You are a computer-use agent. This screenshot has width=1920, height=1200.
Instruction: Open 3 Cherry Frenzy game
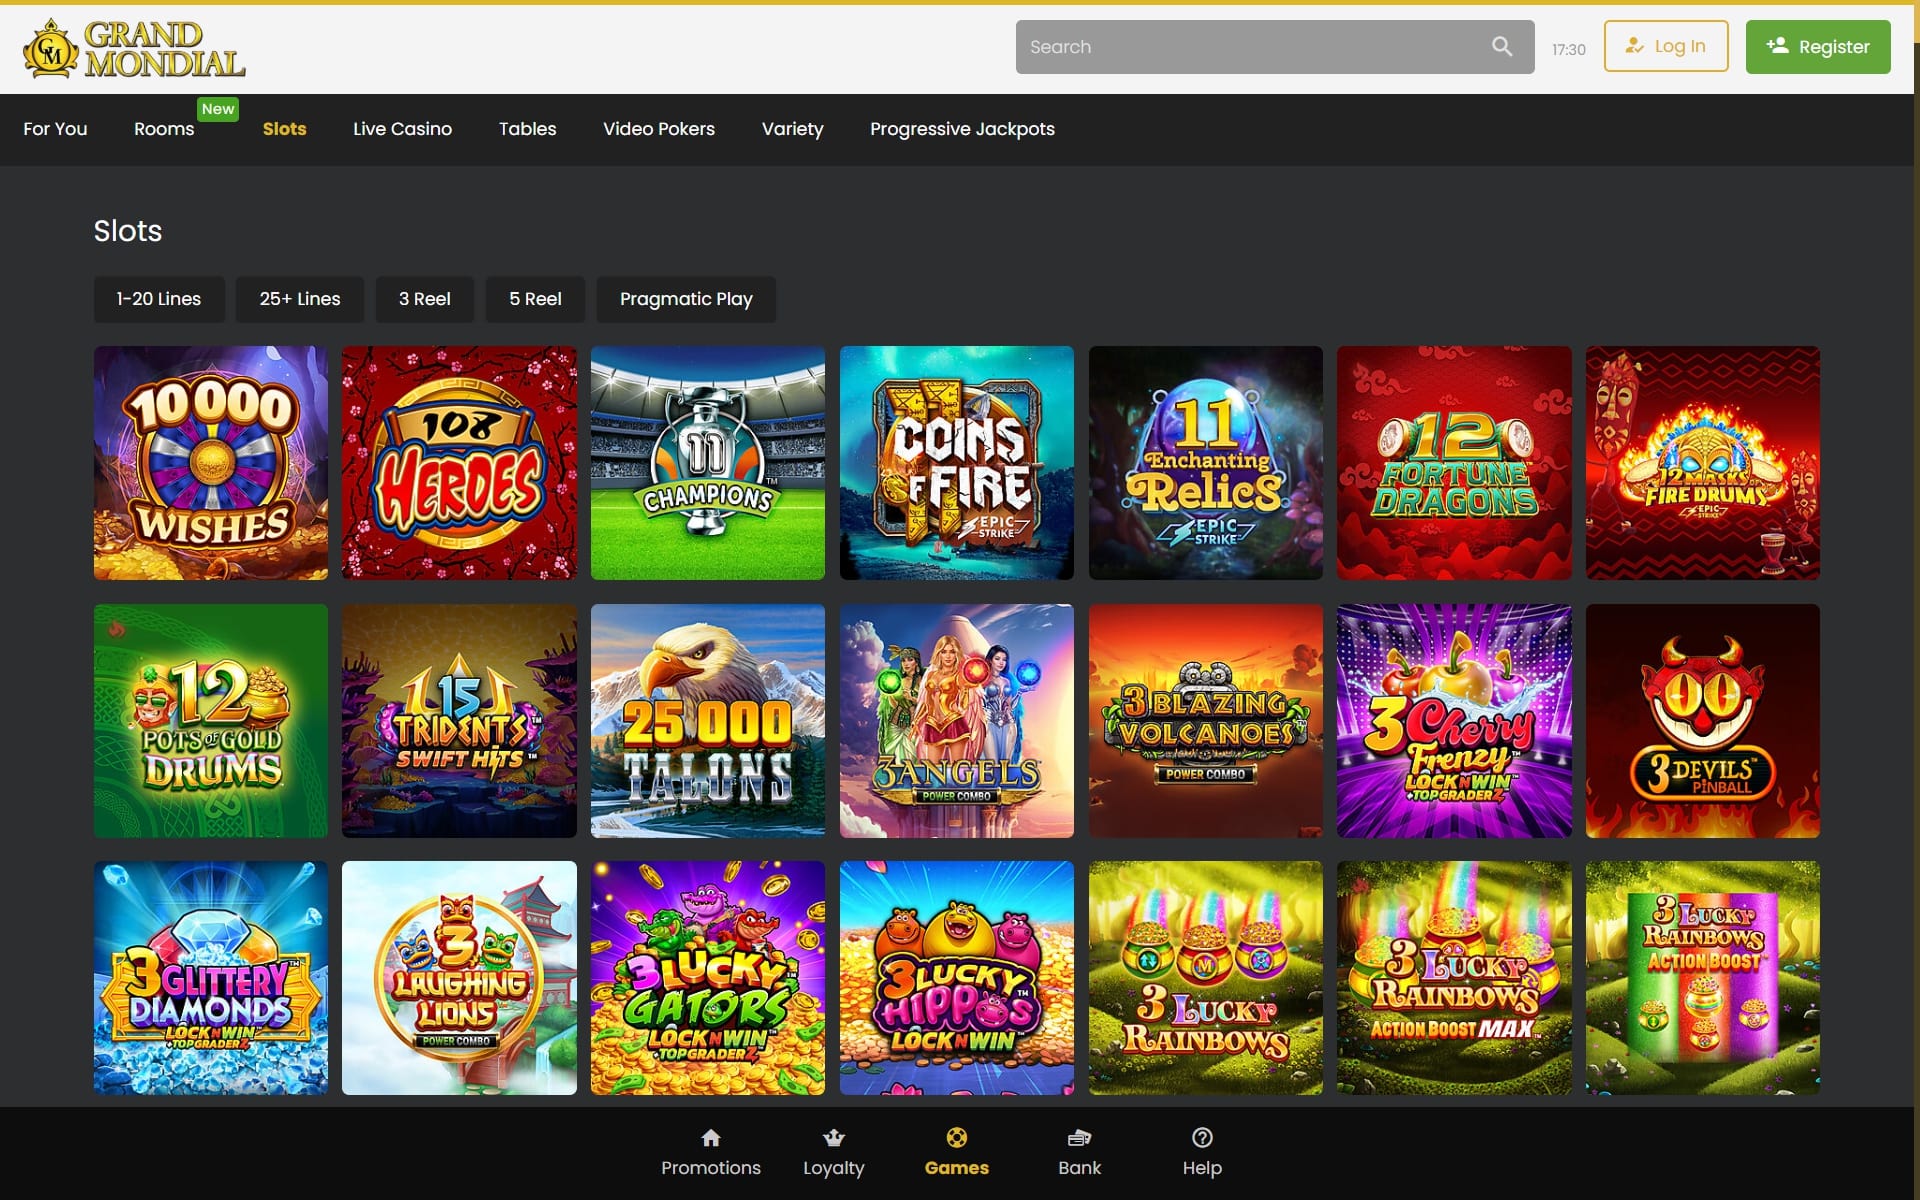[x=1454, y=721]
